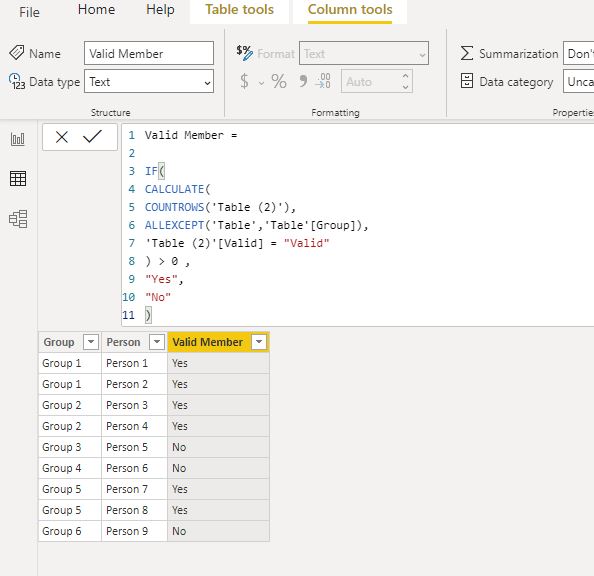
Task: Cancel formula with the X icon
Action: (62, 137)
